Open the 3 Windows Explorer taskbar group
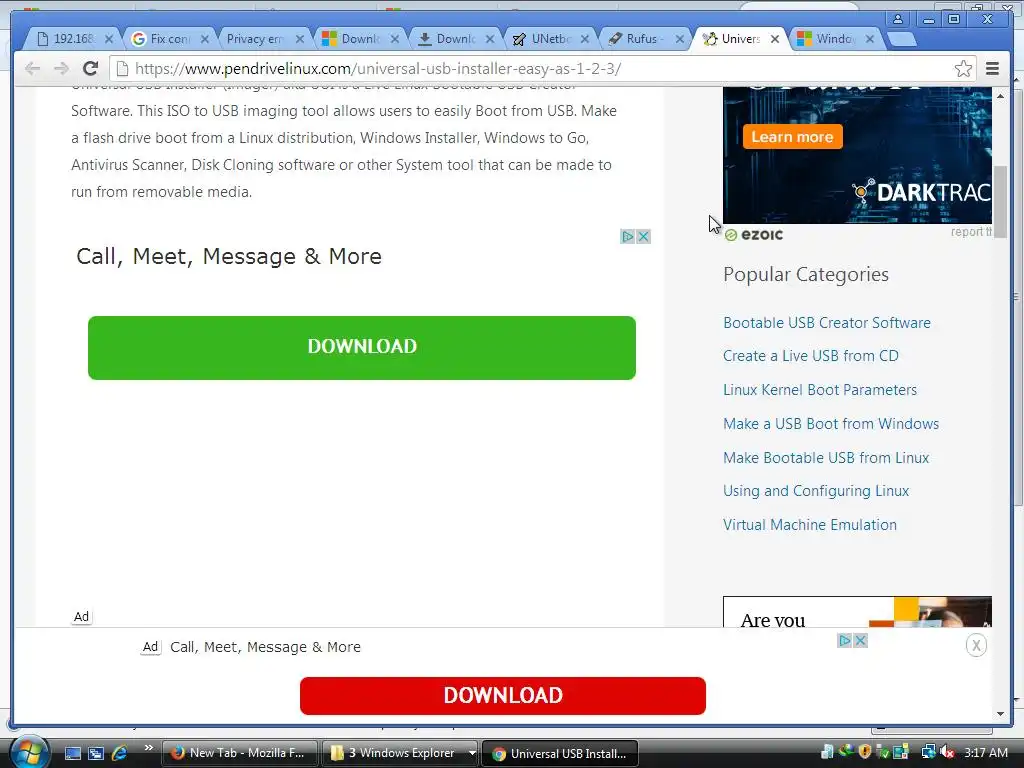Viewport: 1024px width, 768px height. point(400,753)
